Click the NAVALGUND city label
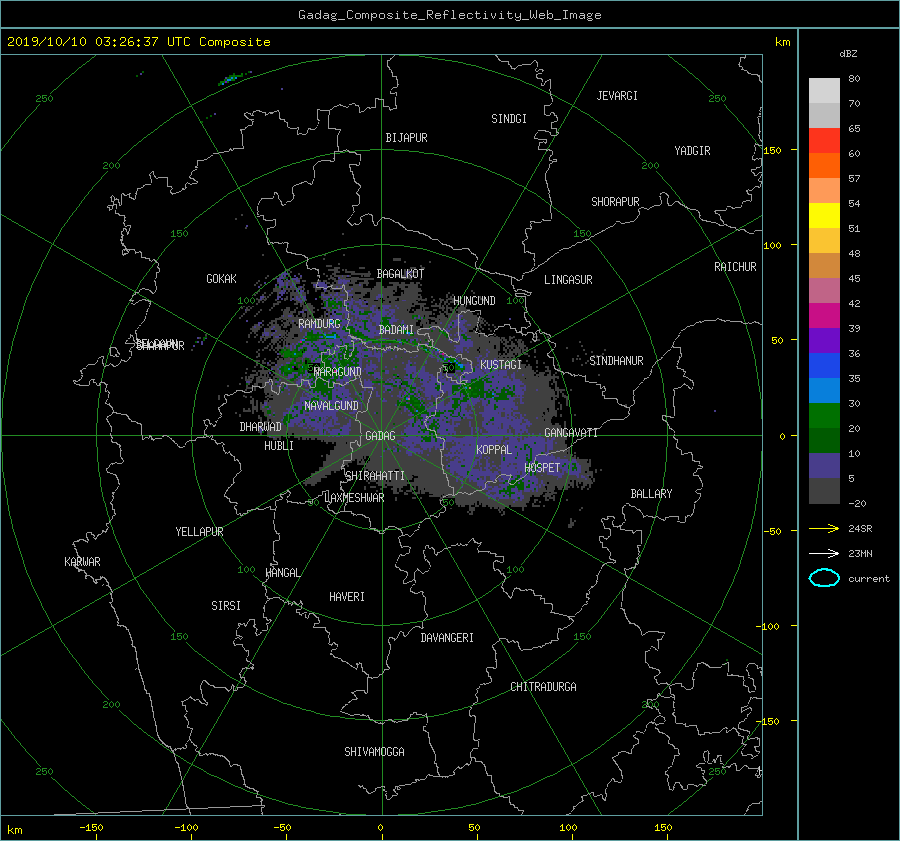This screenshot has height=841, width=900. point(331,406)
